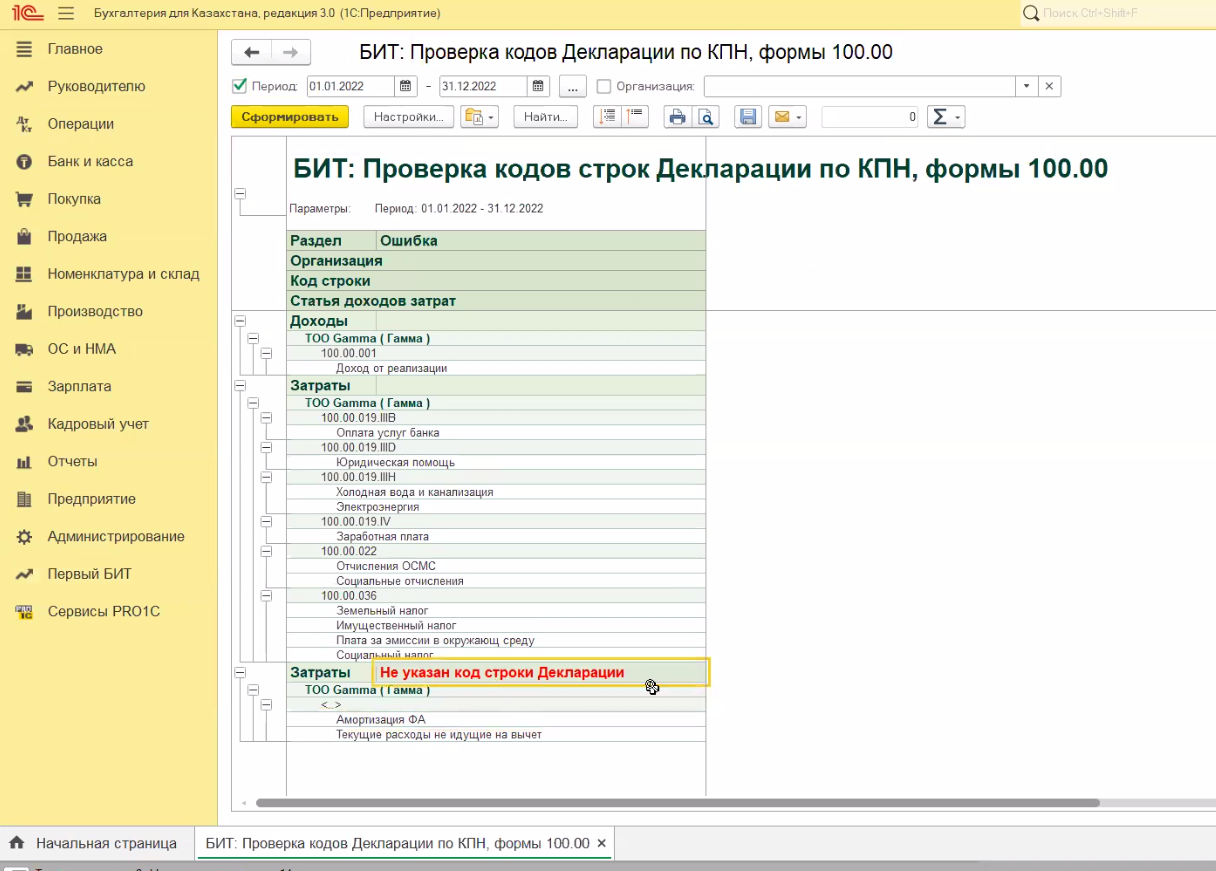This screenshot has height=871, width=1216.
Task: Toggle the Период checkbox
Action: pos(239,86)
